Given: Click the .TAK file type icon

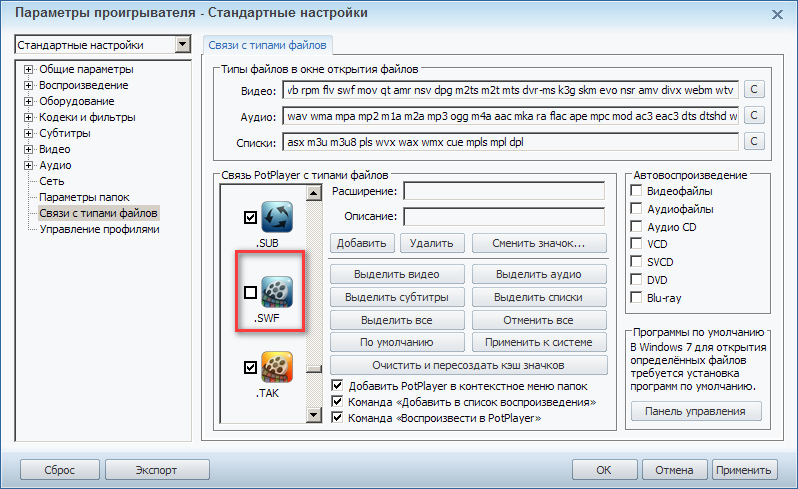Looking at the screenshot, I should [275, 367].
